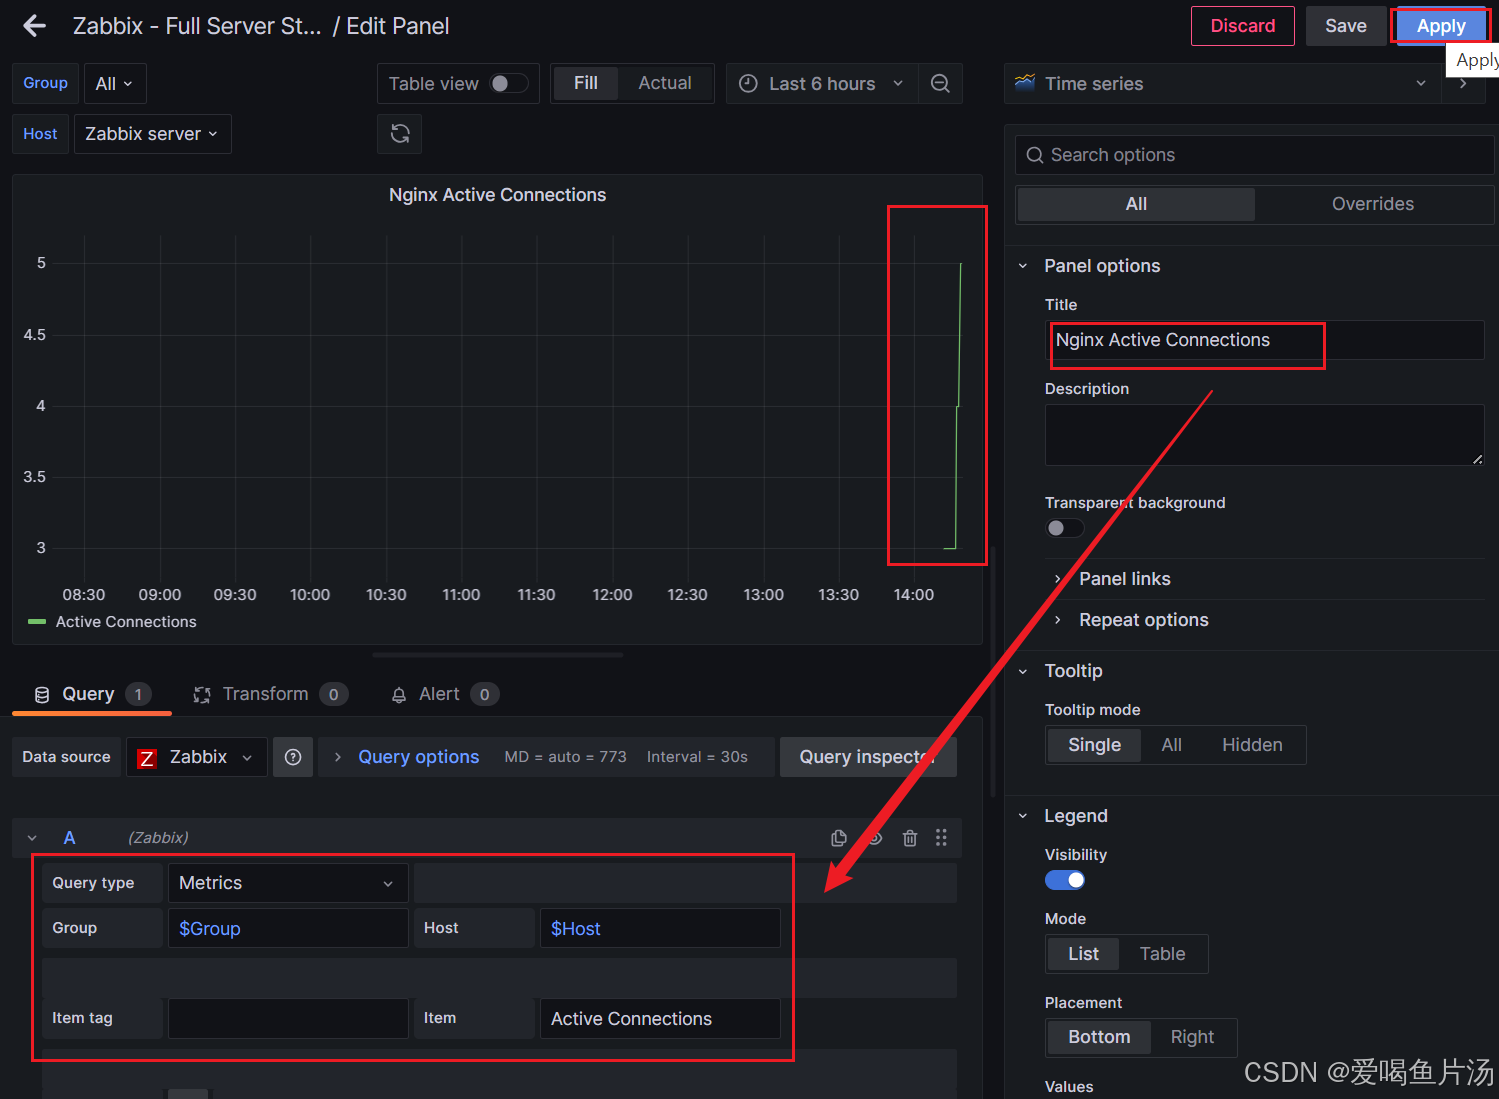Click the collapse options pane arrow icon

(x=1463, y=84)
